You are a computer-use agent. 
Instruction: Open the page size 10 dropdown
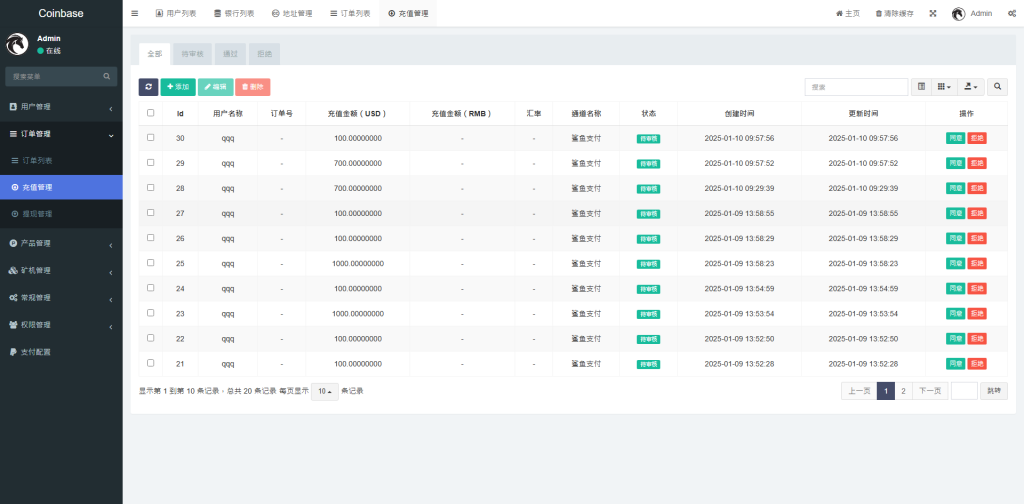[x=324, y=391]
